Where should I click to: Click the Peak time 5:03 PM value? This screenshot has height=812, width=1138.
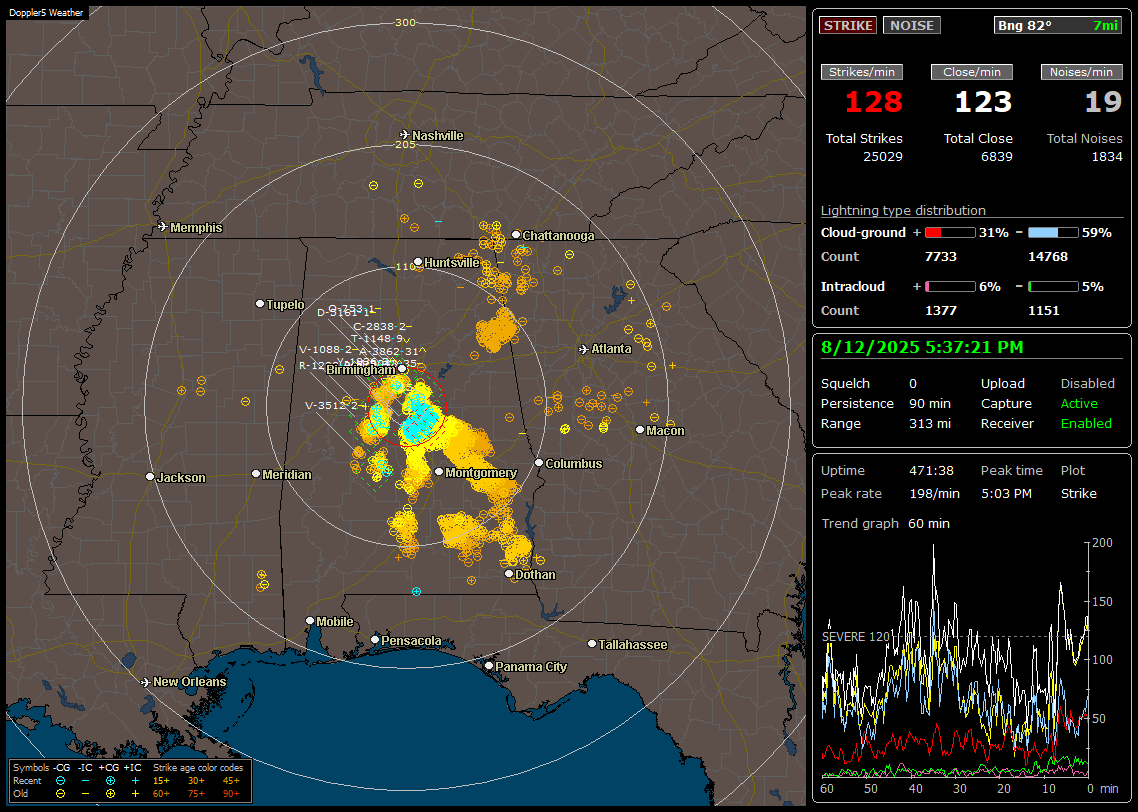point(1006,493)
